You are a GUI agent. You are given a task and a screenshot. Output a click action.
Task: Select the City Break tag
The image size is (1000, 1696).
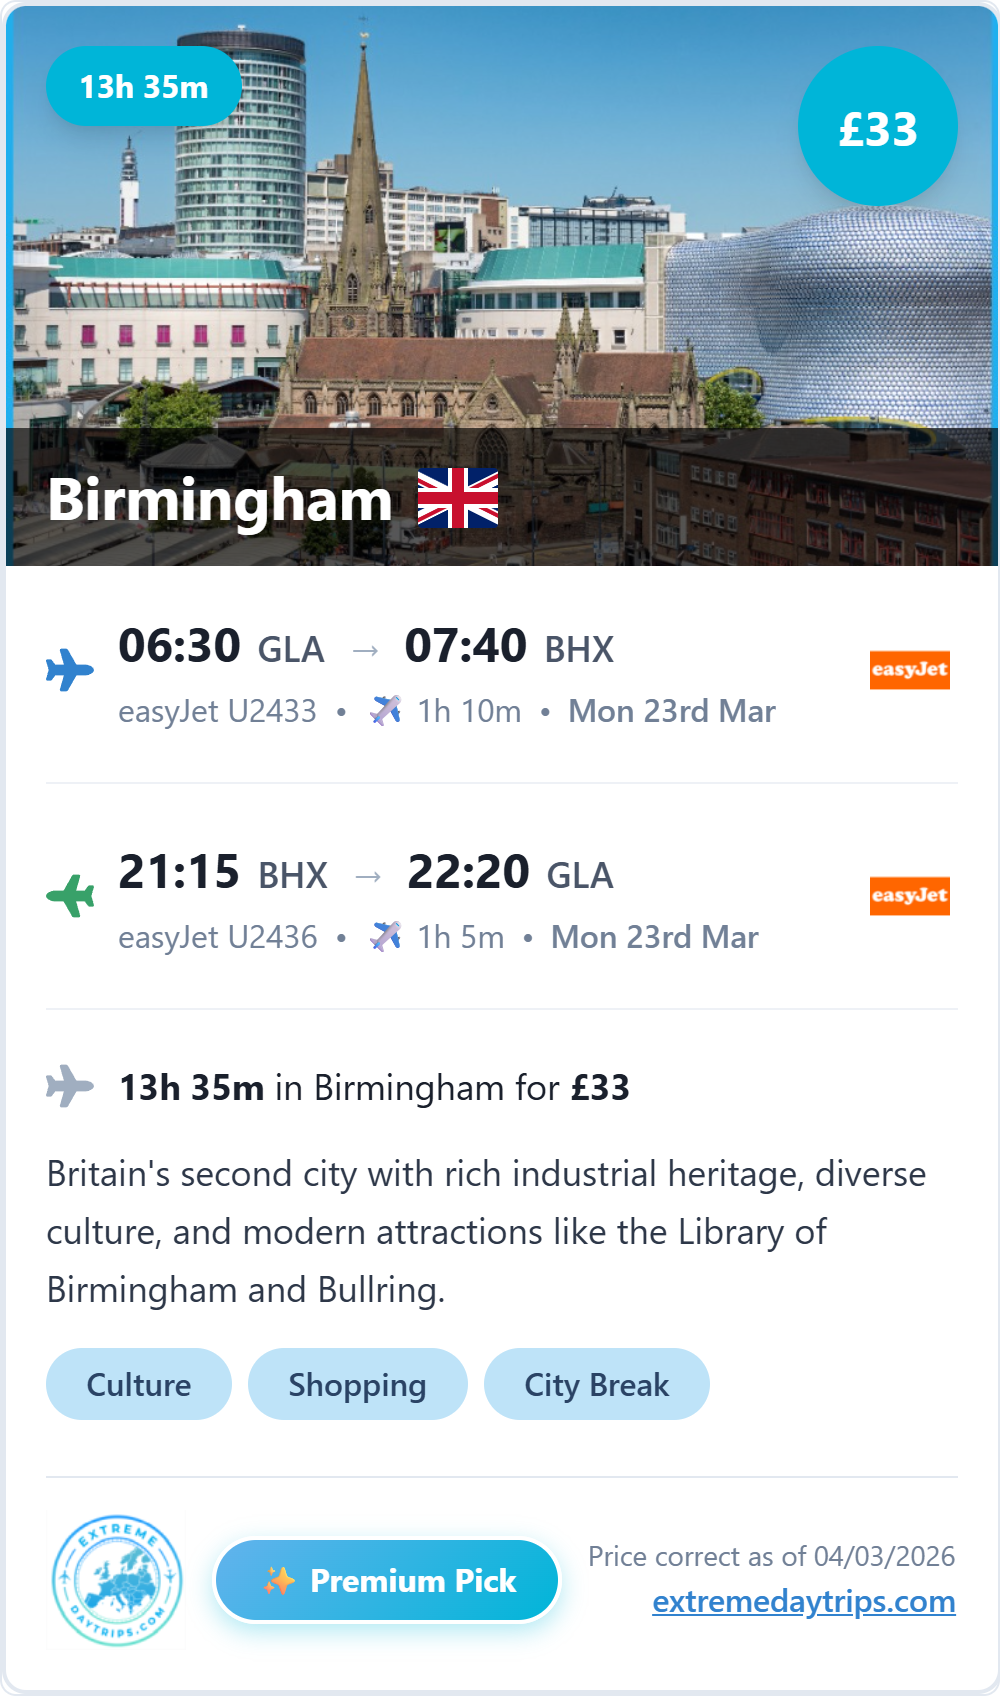596,1384
